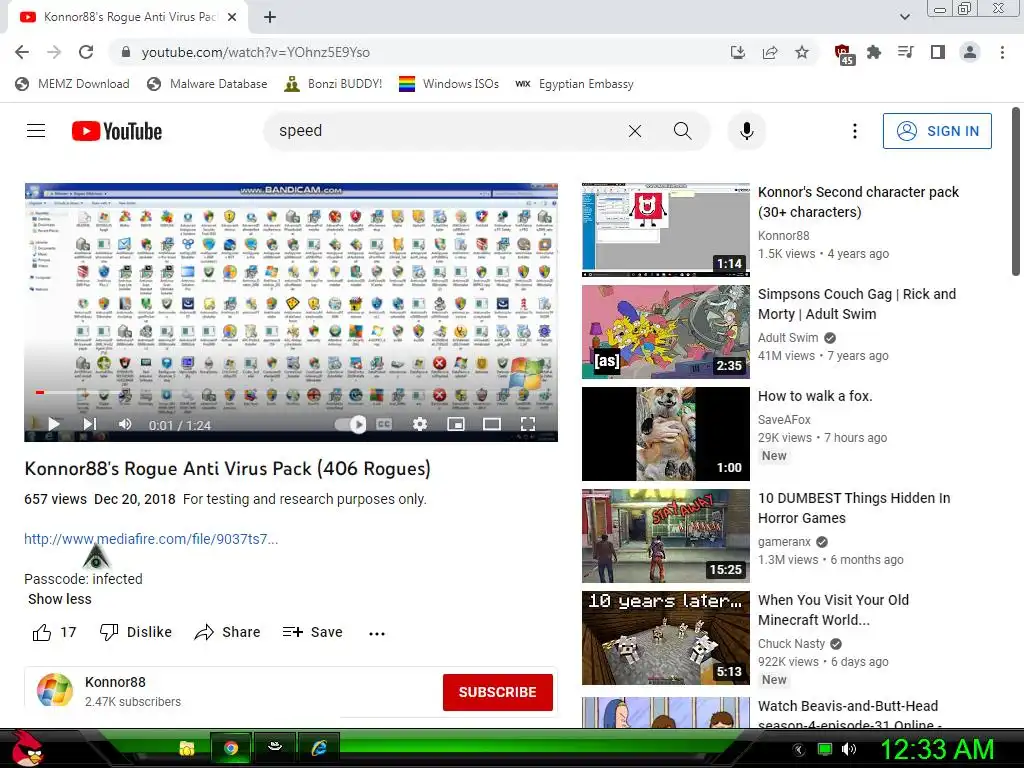Open the browser media controls icon
The image size is (1024, 768).
tap(906, 52)
